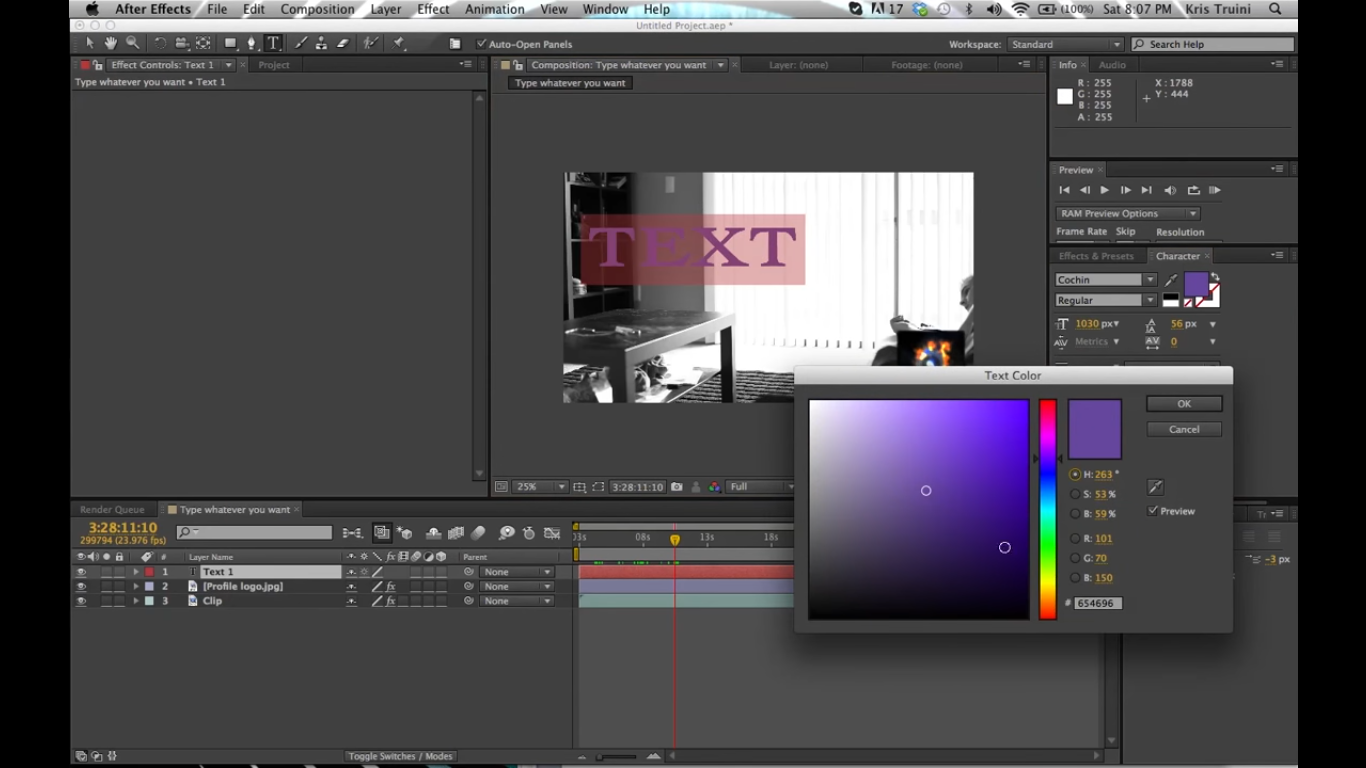Select the Clone Stamp tool

click(321, 44)
